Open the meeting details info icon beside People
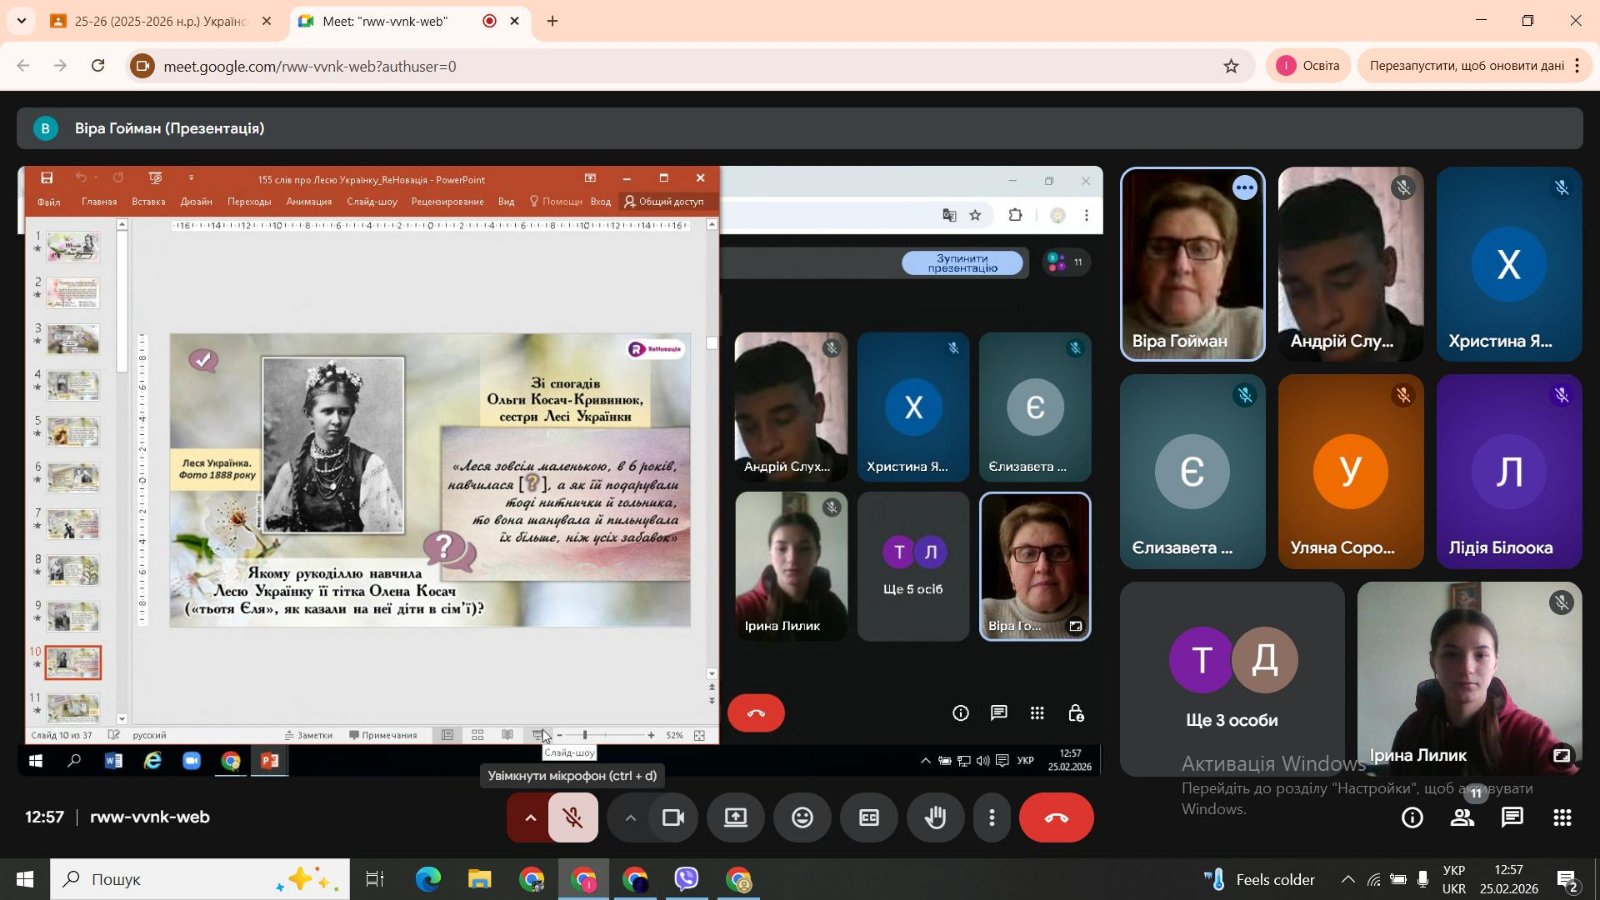 pos(1412,818)
